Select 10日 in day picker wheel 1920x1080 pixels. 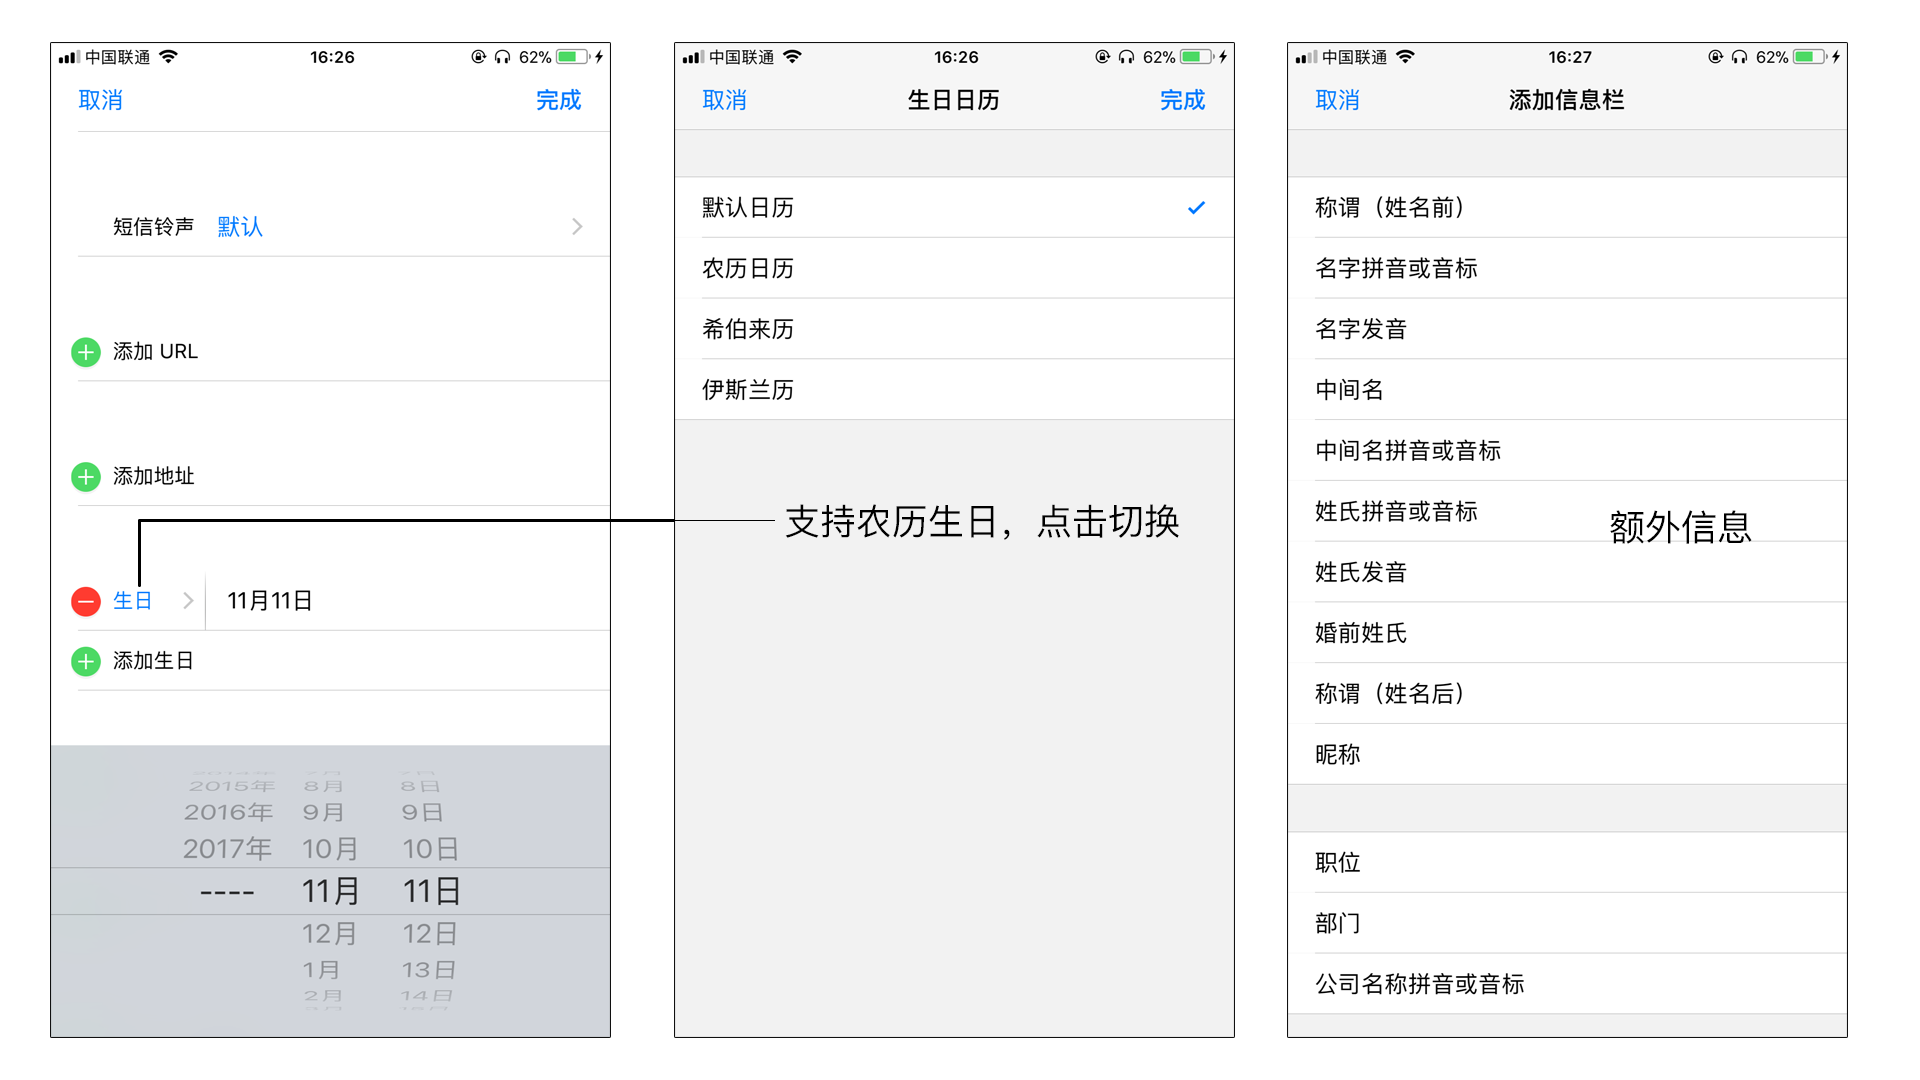click(x=430, y=849)
